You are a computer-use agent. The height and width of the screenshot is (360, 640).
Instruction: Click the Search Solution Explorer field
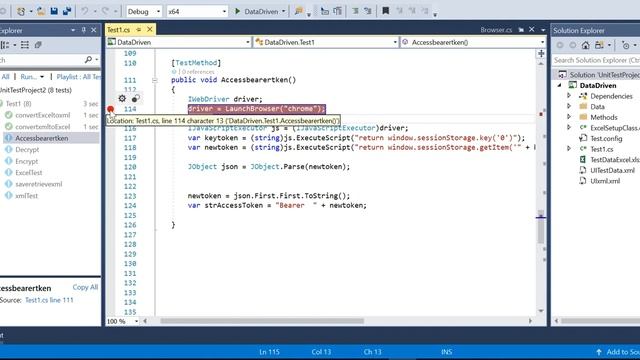(596, 60)
